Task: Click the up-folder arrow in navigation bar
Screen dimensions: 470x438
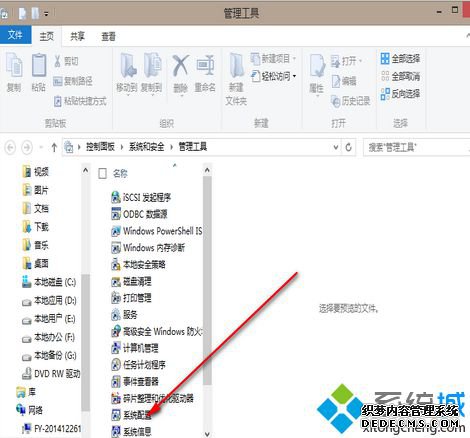Action: (54, 147)
